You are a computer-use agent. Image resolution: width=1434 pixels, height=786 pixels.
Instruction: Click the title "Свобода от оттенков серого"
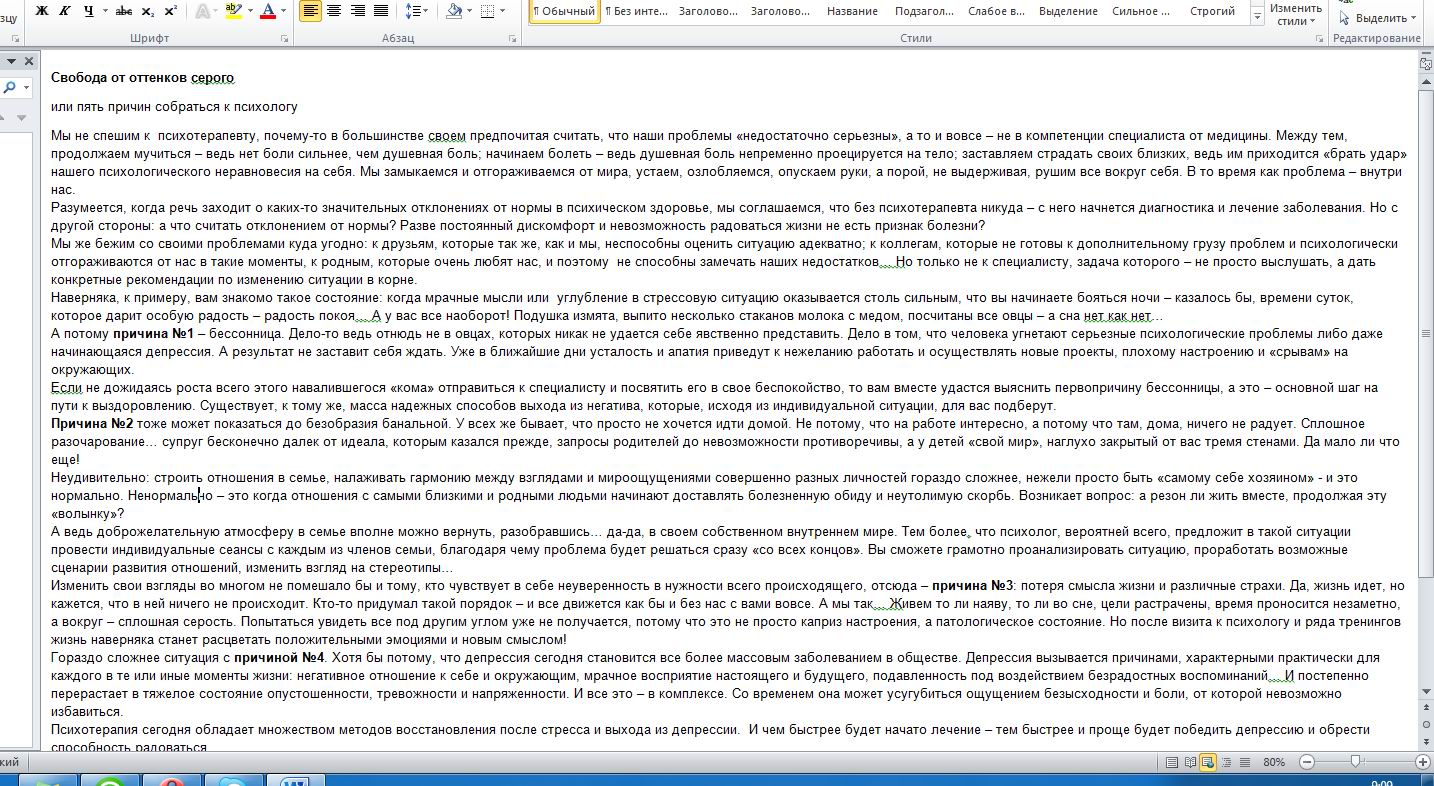[x=142, y=77]
